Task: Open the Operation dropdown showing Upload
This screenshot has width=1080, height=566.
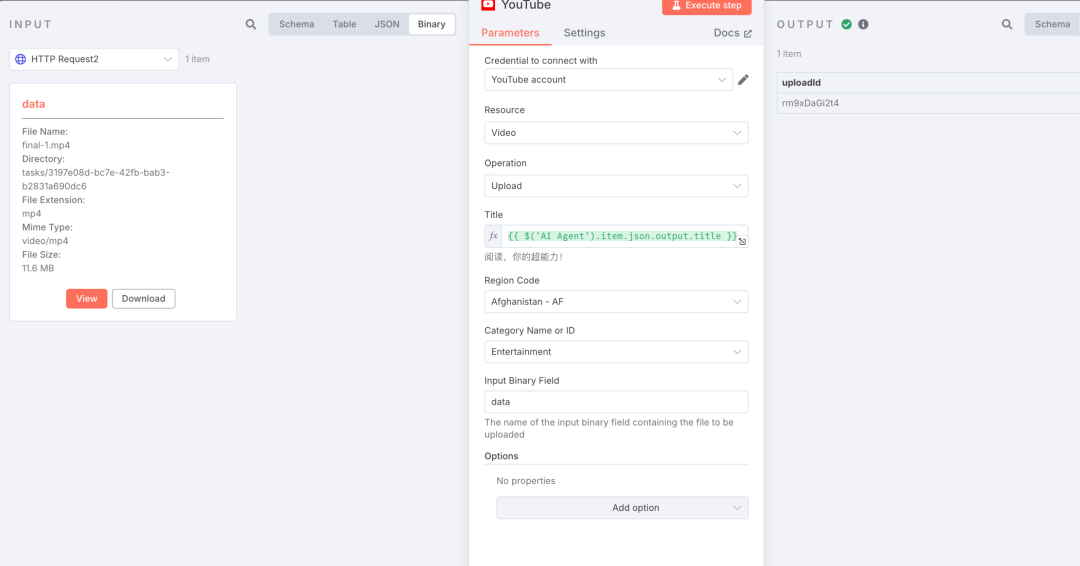Action: (616, 186)
